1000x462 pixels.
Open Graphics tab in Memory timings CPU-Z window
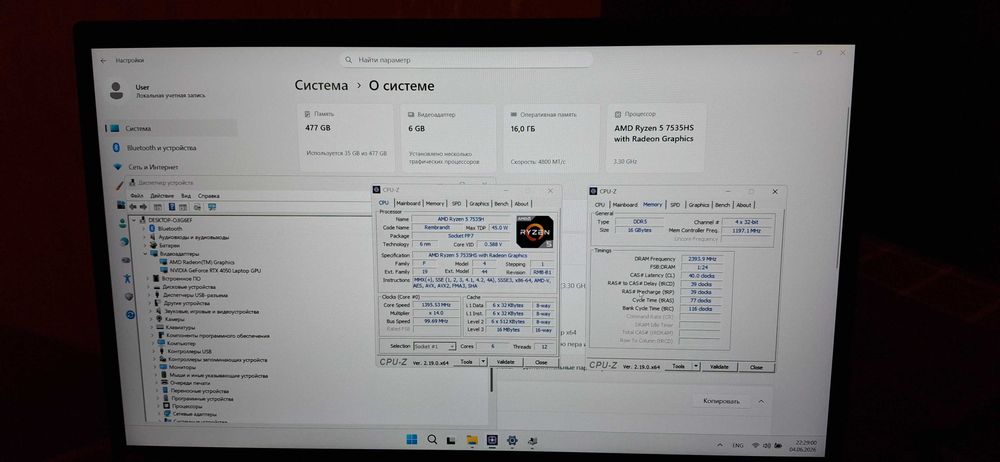tap(699, 205)
